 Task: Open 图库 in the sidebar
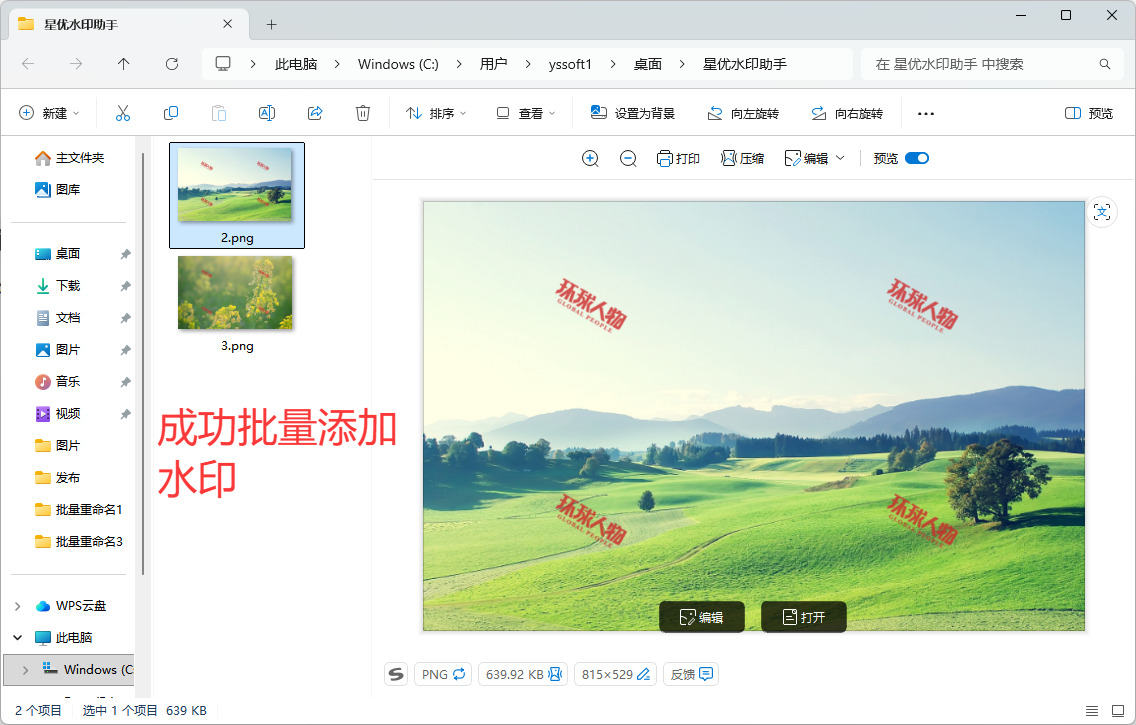tap(58, 190)
